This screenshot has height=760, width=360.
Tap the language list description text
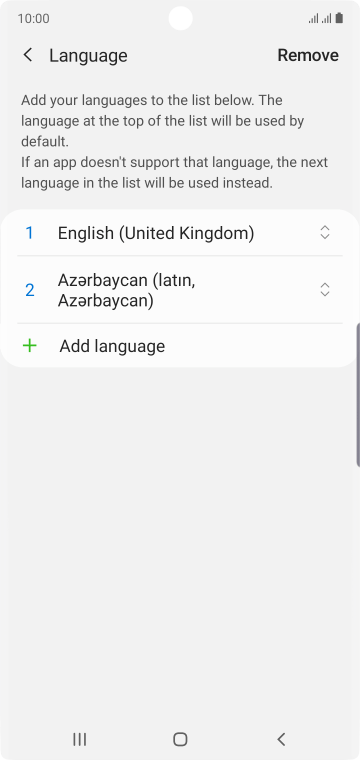[174, 142]
